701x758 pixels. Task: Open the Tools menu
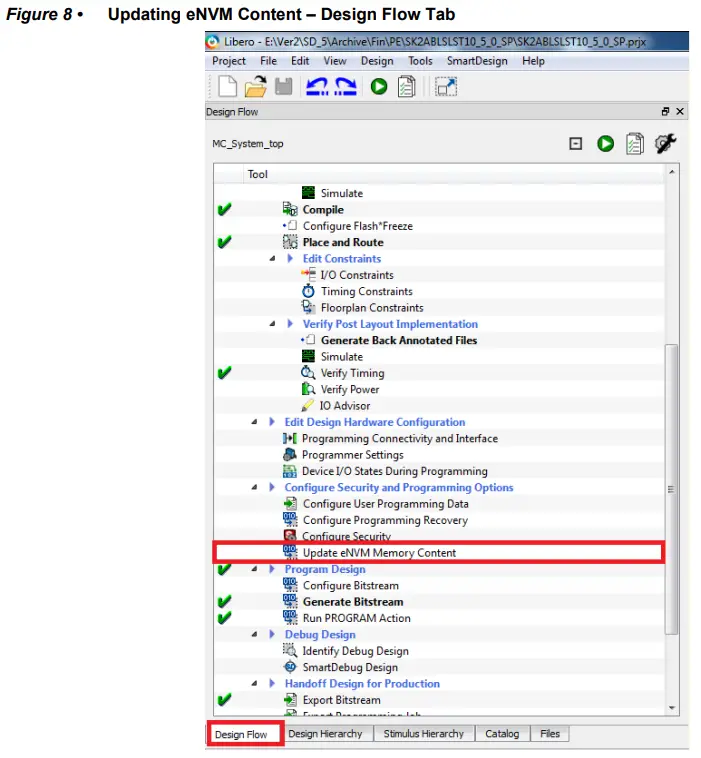pos(420,61)
